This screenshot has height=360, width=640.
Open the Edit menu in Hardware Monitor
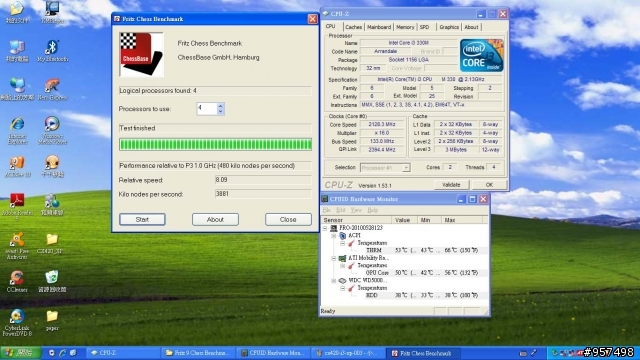tap(340, 210)
